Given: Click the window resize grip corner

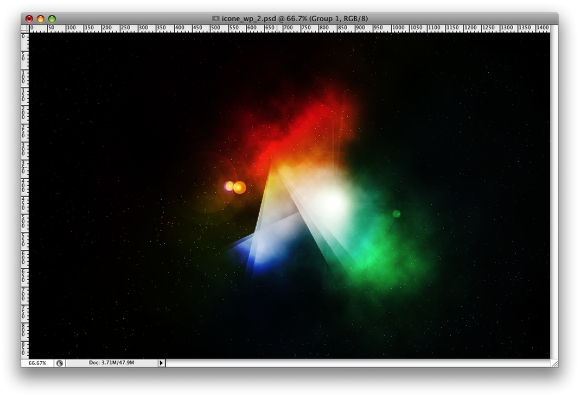Looking at the screenshot, I should tap(554, 363).
